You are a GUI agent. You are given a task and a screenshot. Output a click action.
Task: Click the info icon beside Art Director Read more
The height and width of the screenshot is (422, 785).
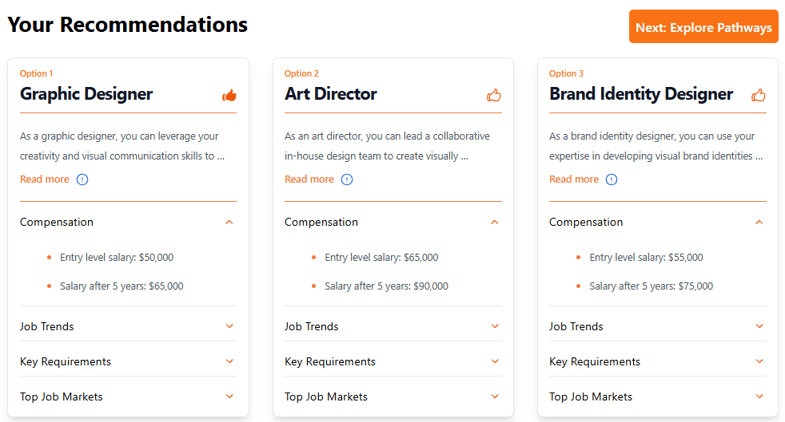(347, 180)
